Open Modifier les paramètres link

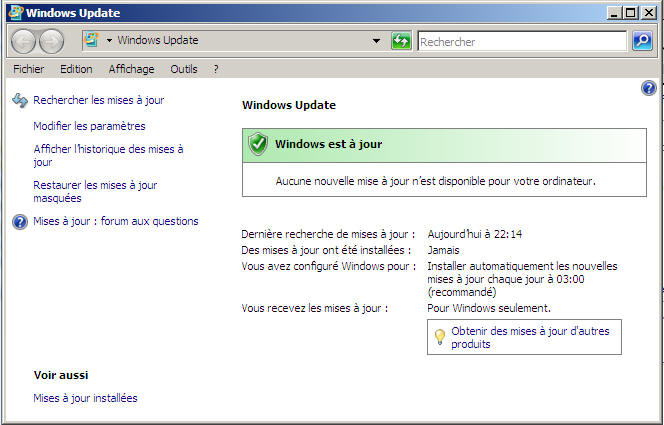(x=89, y=126)
